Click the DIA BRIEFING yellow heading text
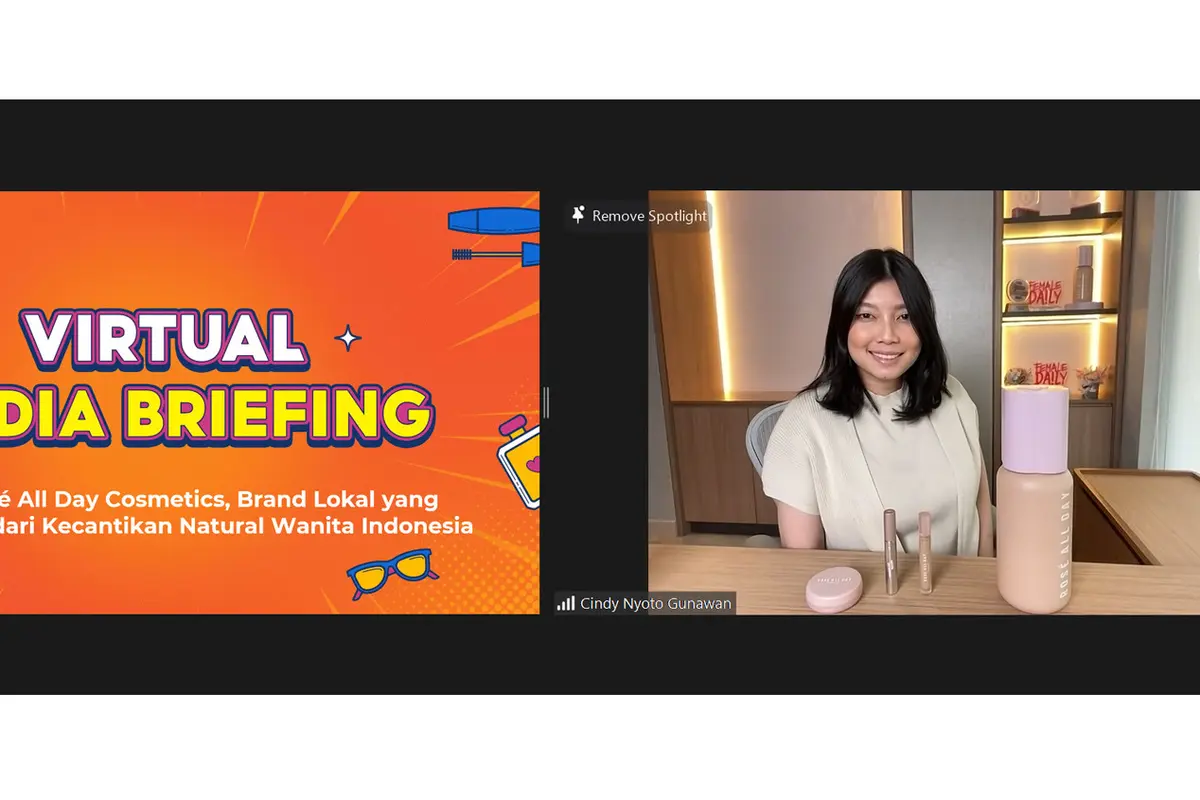This screenshot has width=1200, height=800. tap(215, 413)
